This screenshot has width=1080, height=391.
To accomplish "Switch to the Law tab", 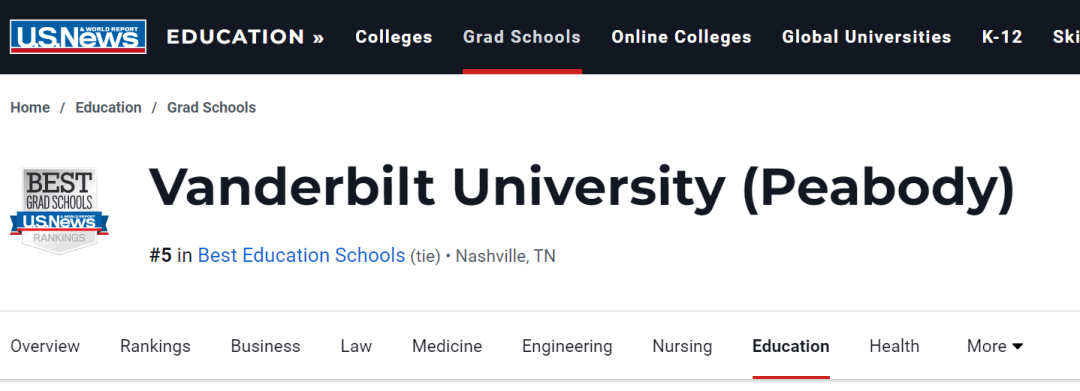I will [356, 346].
